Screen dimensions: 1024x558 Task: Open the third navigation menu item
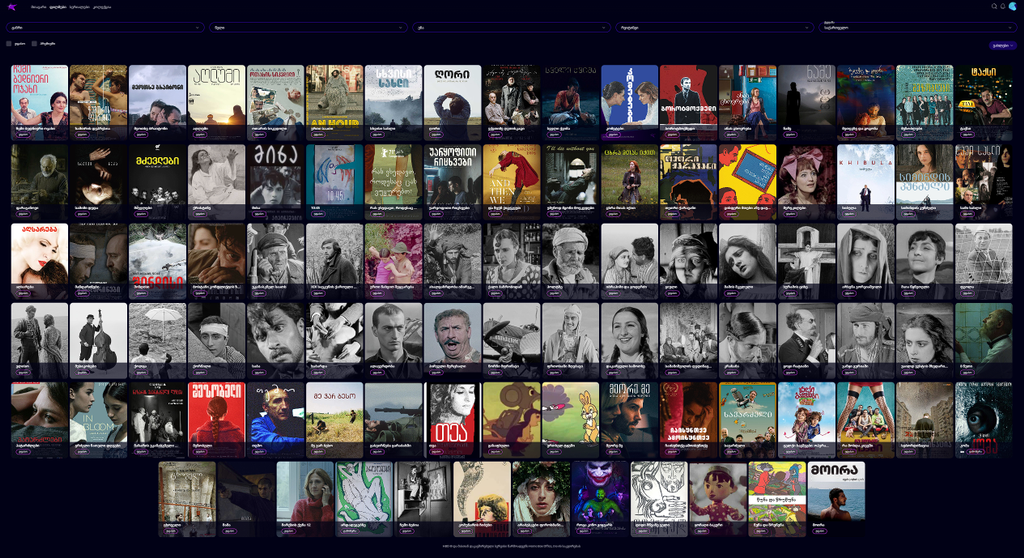80,7
